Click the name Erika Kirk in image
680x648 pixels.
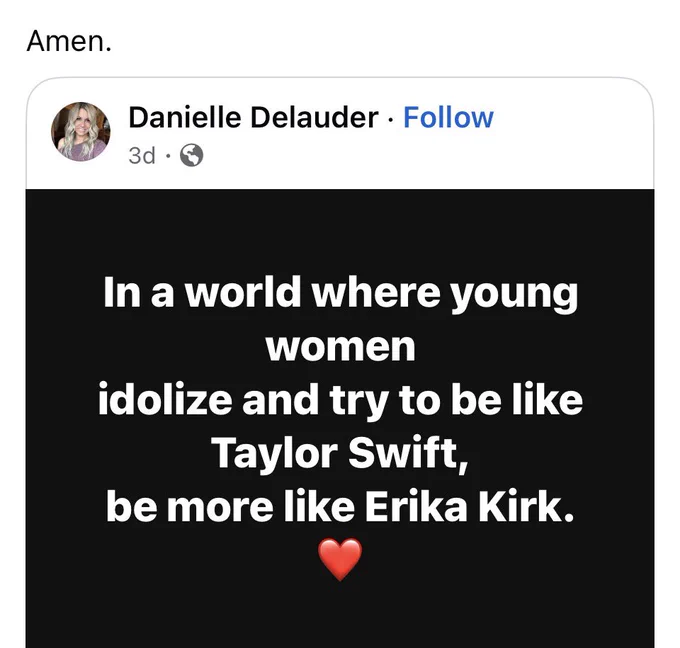469,507
